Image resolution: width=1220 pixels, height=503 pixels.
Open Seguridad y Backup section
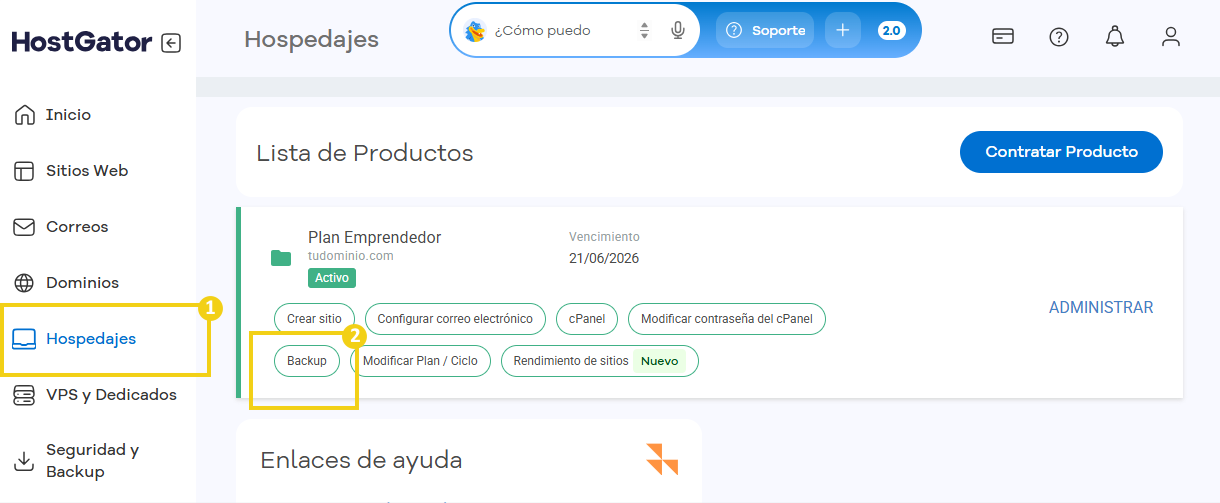pyautogui.click(x=92, y=461)
